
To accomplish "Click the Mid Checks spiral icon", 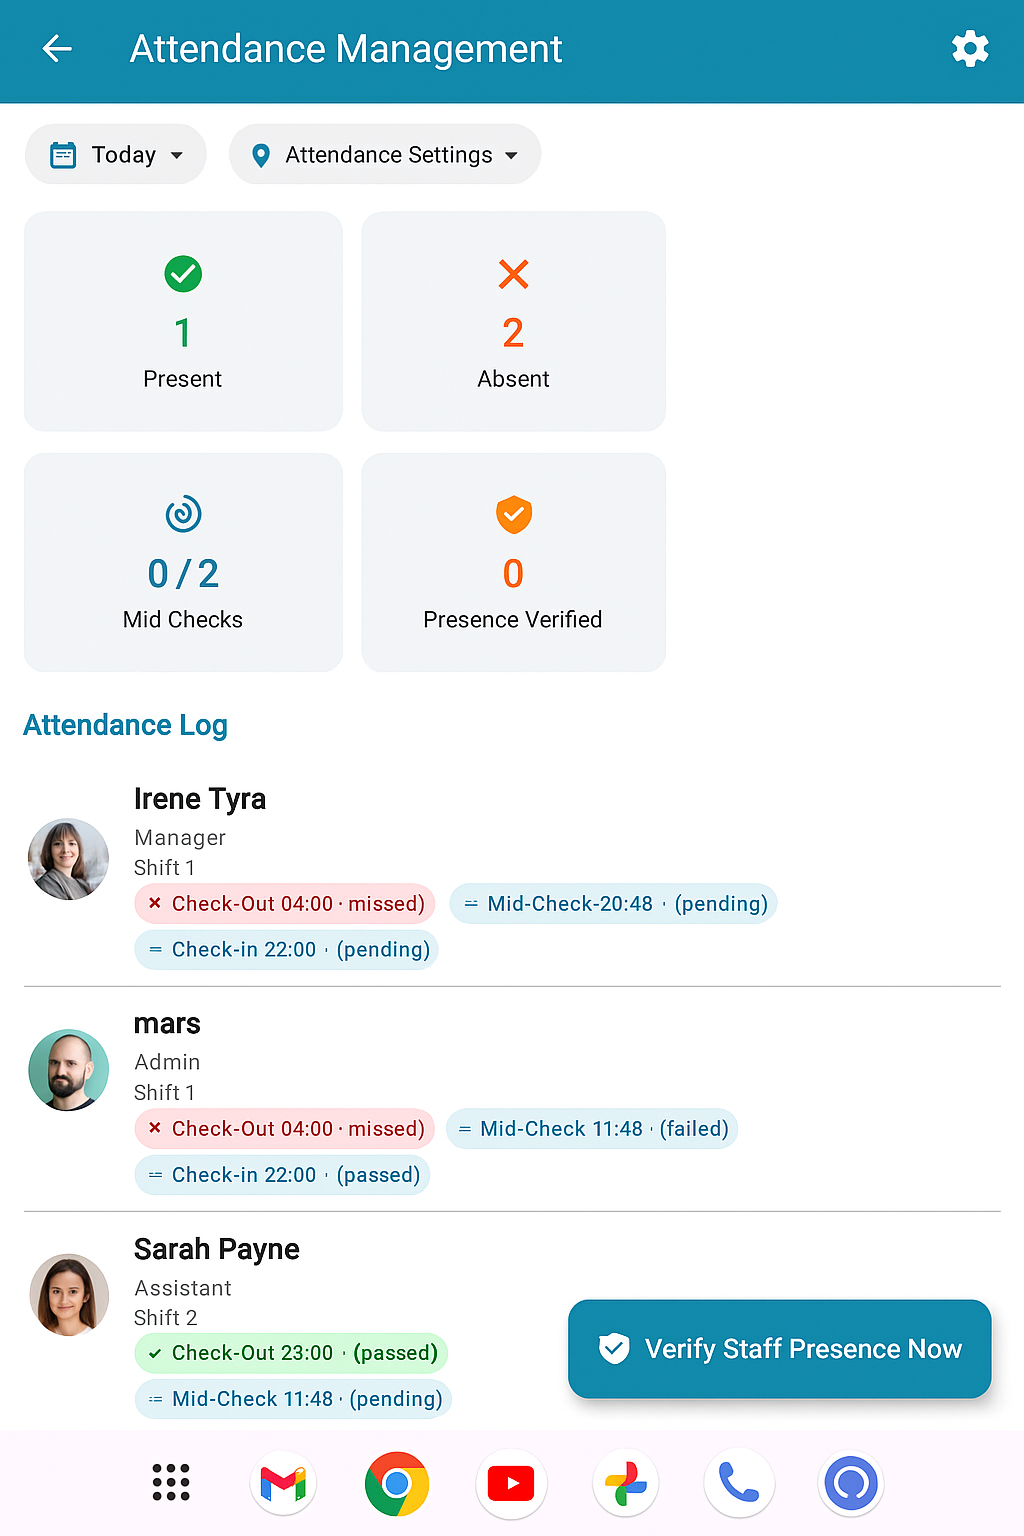I will click(x=182, y=515).
